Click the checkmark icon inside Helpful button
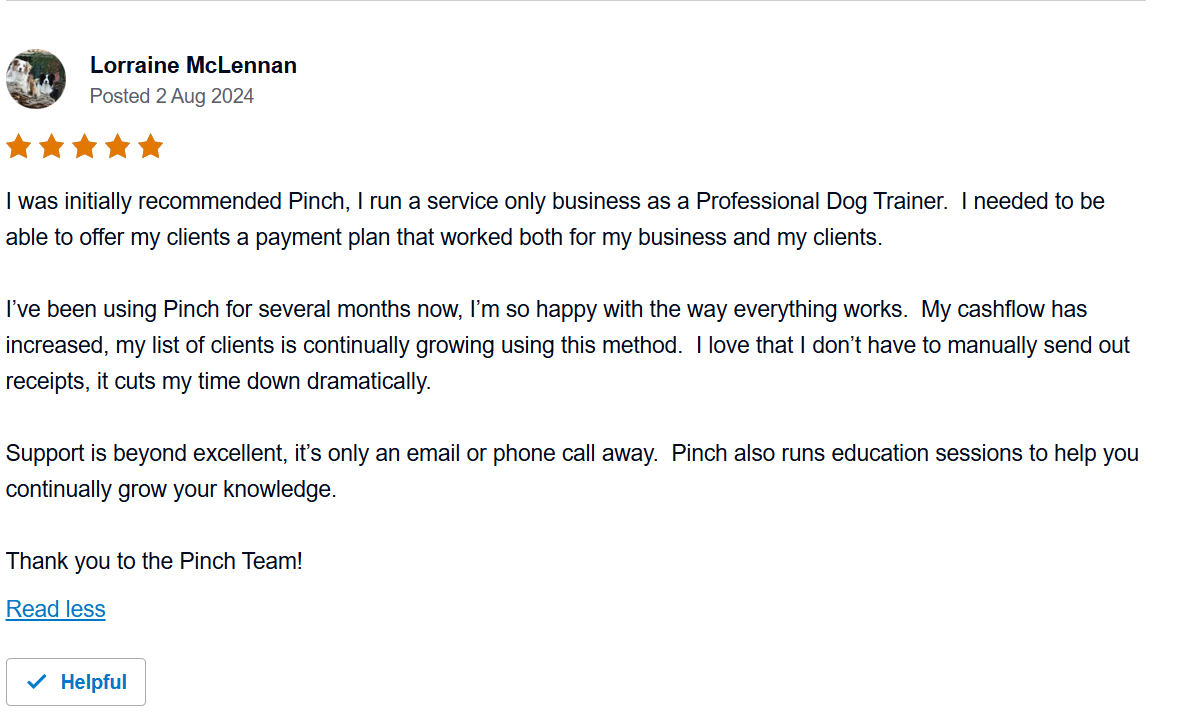Image resolution: width=1183 pixels, height=724 pixels. (36, 682)
